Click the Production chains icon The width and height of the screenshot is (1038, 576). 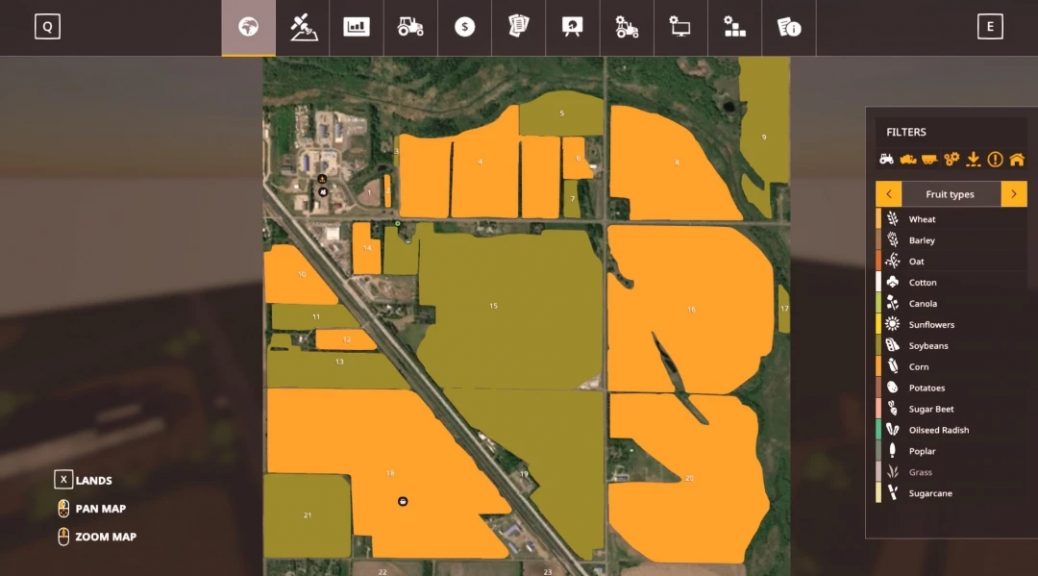[737, 27]
